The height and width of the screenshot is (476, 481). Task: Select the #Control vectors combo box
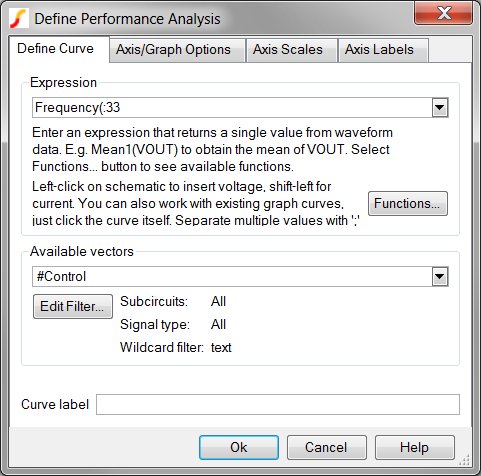(x=240, y=277)
